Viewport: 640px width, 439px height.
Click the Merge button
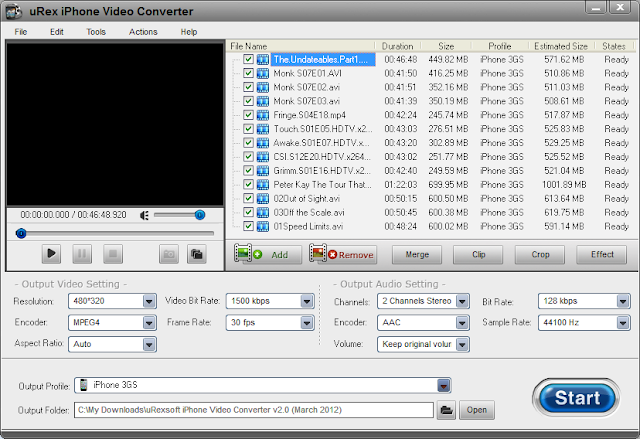point(417,255)
